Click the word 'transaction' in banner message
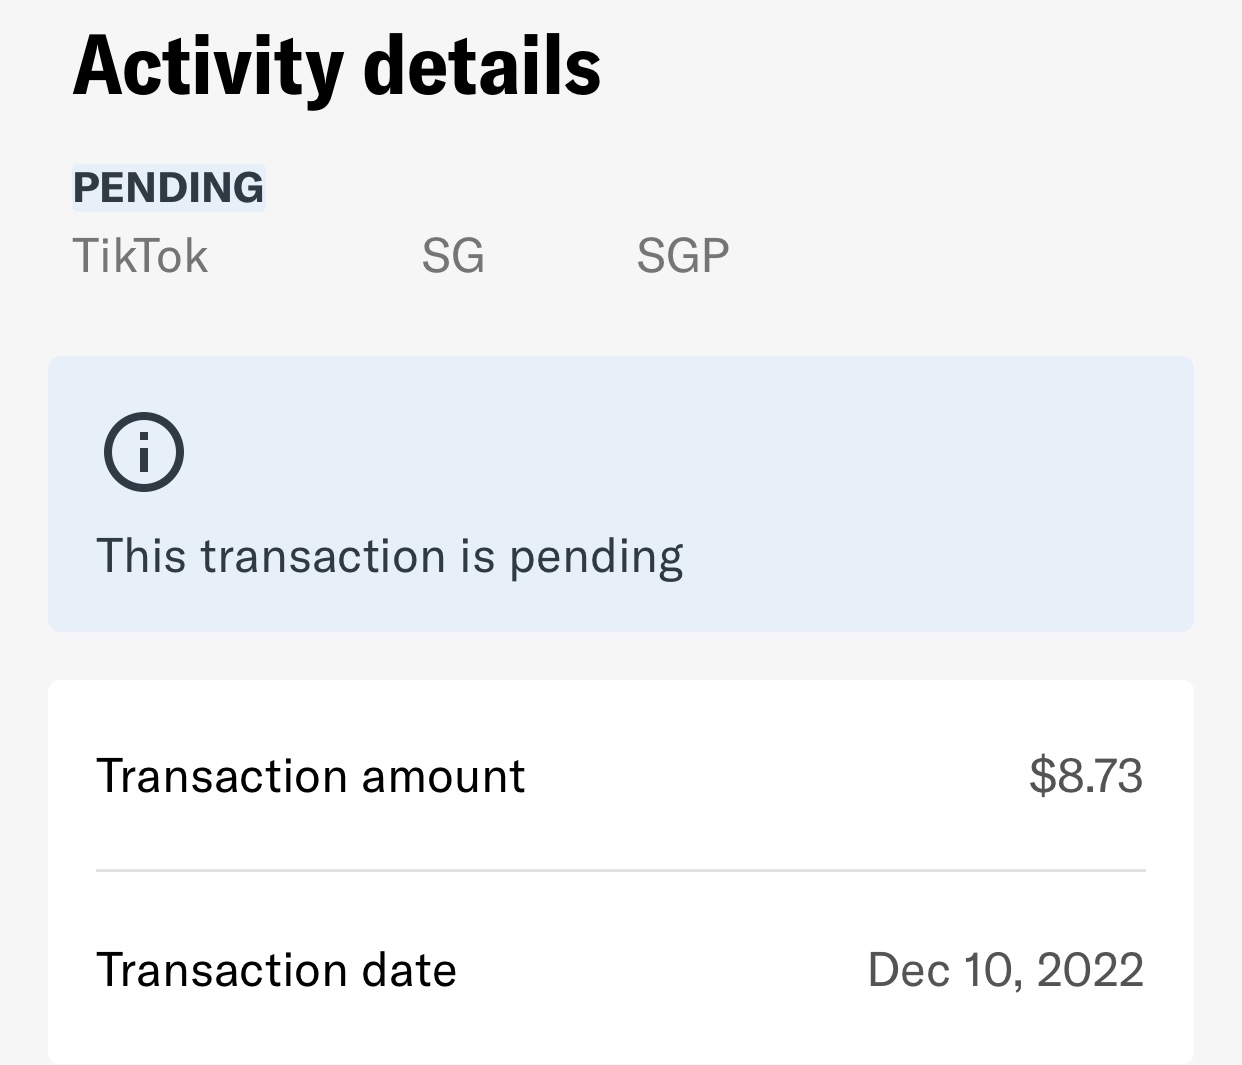The width and height of the screenshot is (1242, 1065). 323,557
